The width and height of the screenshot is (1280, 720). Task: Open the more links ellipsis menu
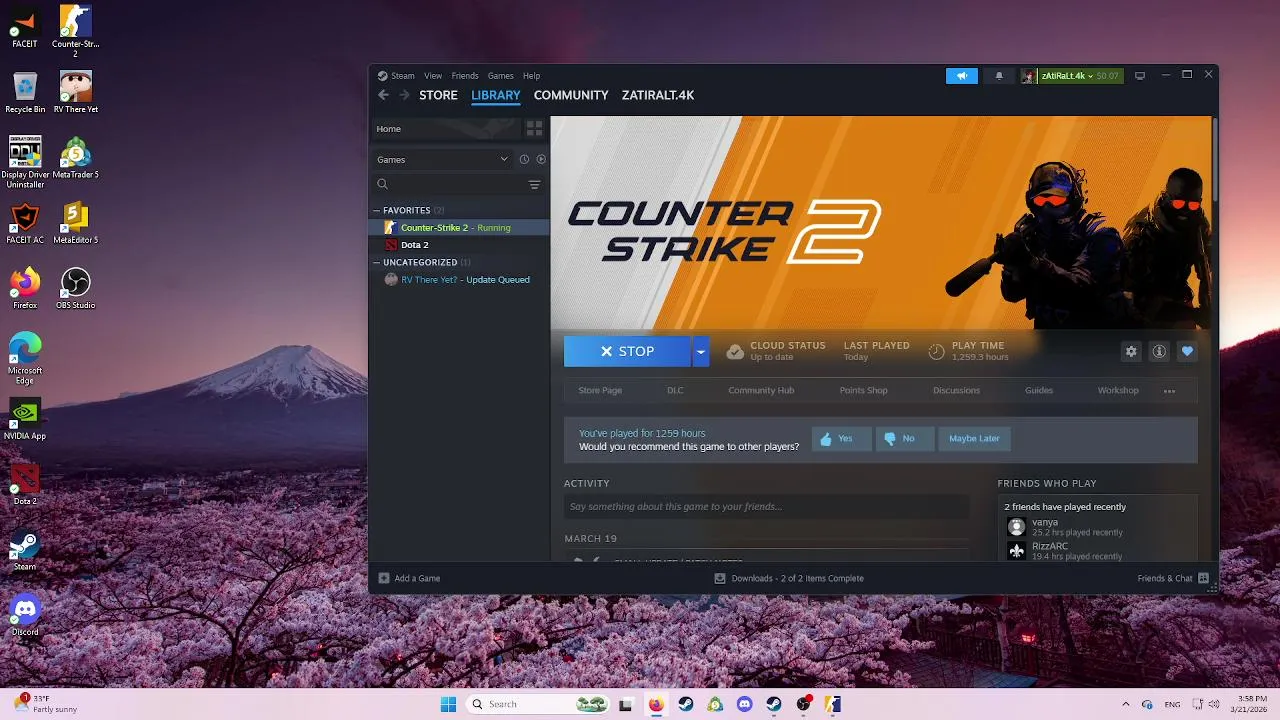[x=1169, y=391]
